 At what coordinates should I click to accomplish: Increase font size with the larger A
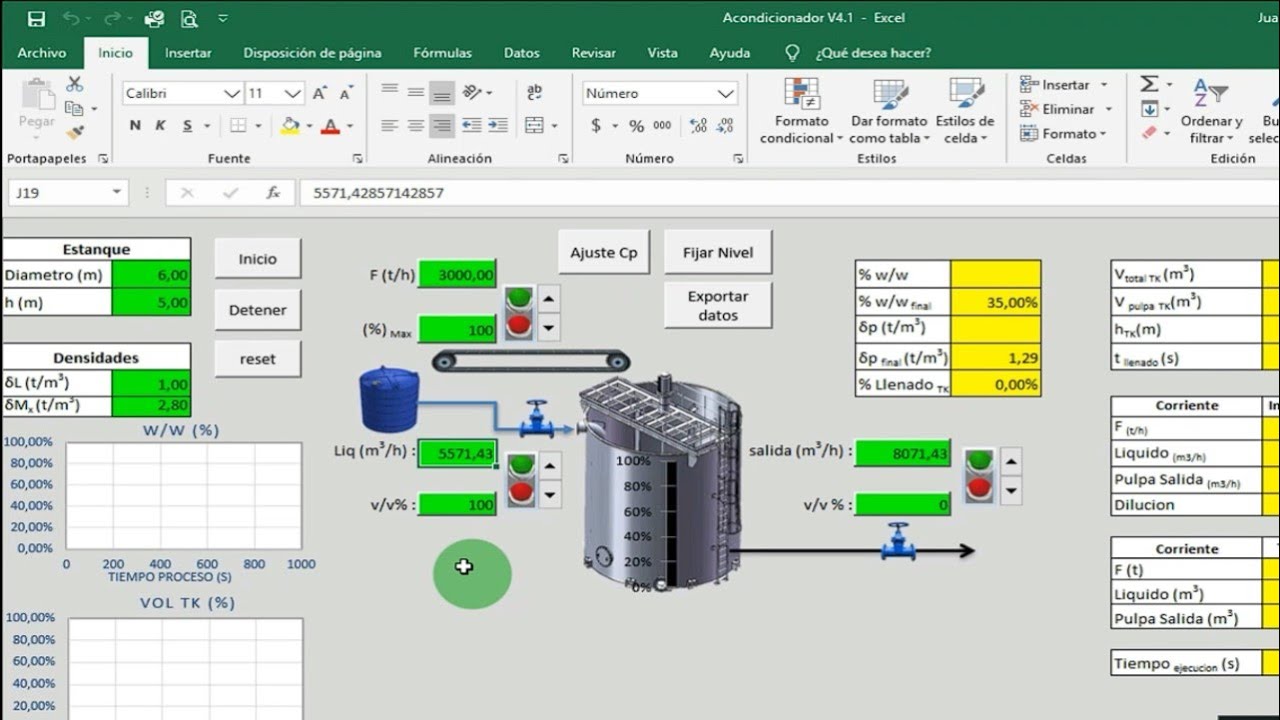(x=320, y=93)
